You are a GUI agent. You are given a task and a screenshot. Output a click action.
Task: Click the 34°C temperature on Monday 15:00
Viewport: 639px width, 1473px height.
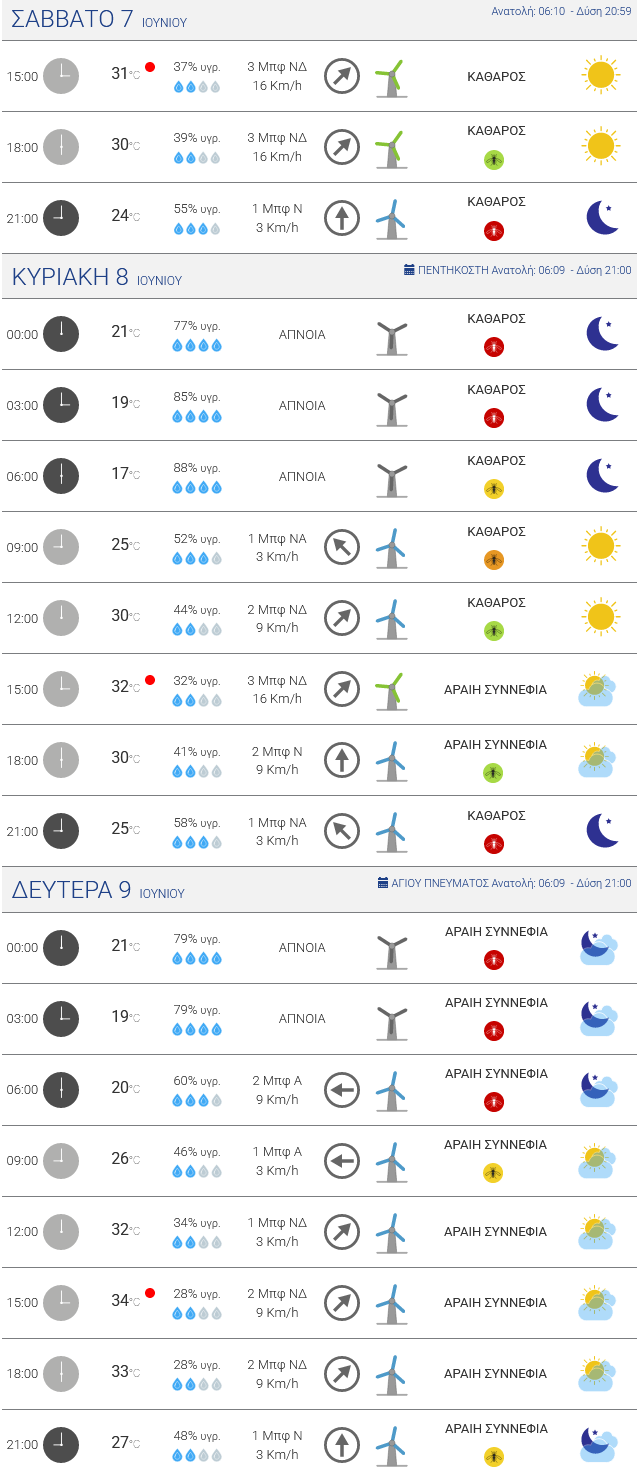pos(124,1301)
